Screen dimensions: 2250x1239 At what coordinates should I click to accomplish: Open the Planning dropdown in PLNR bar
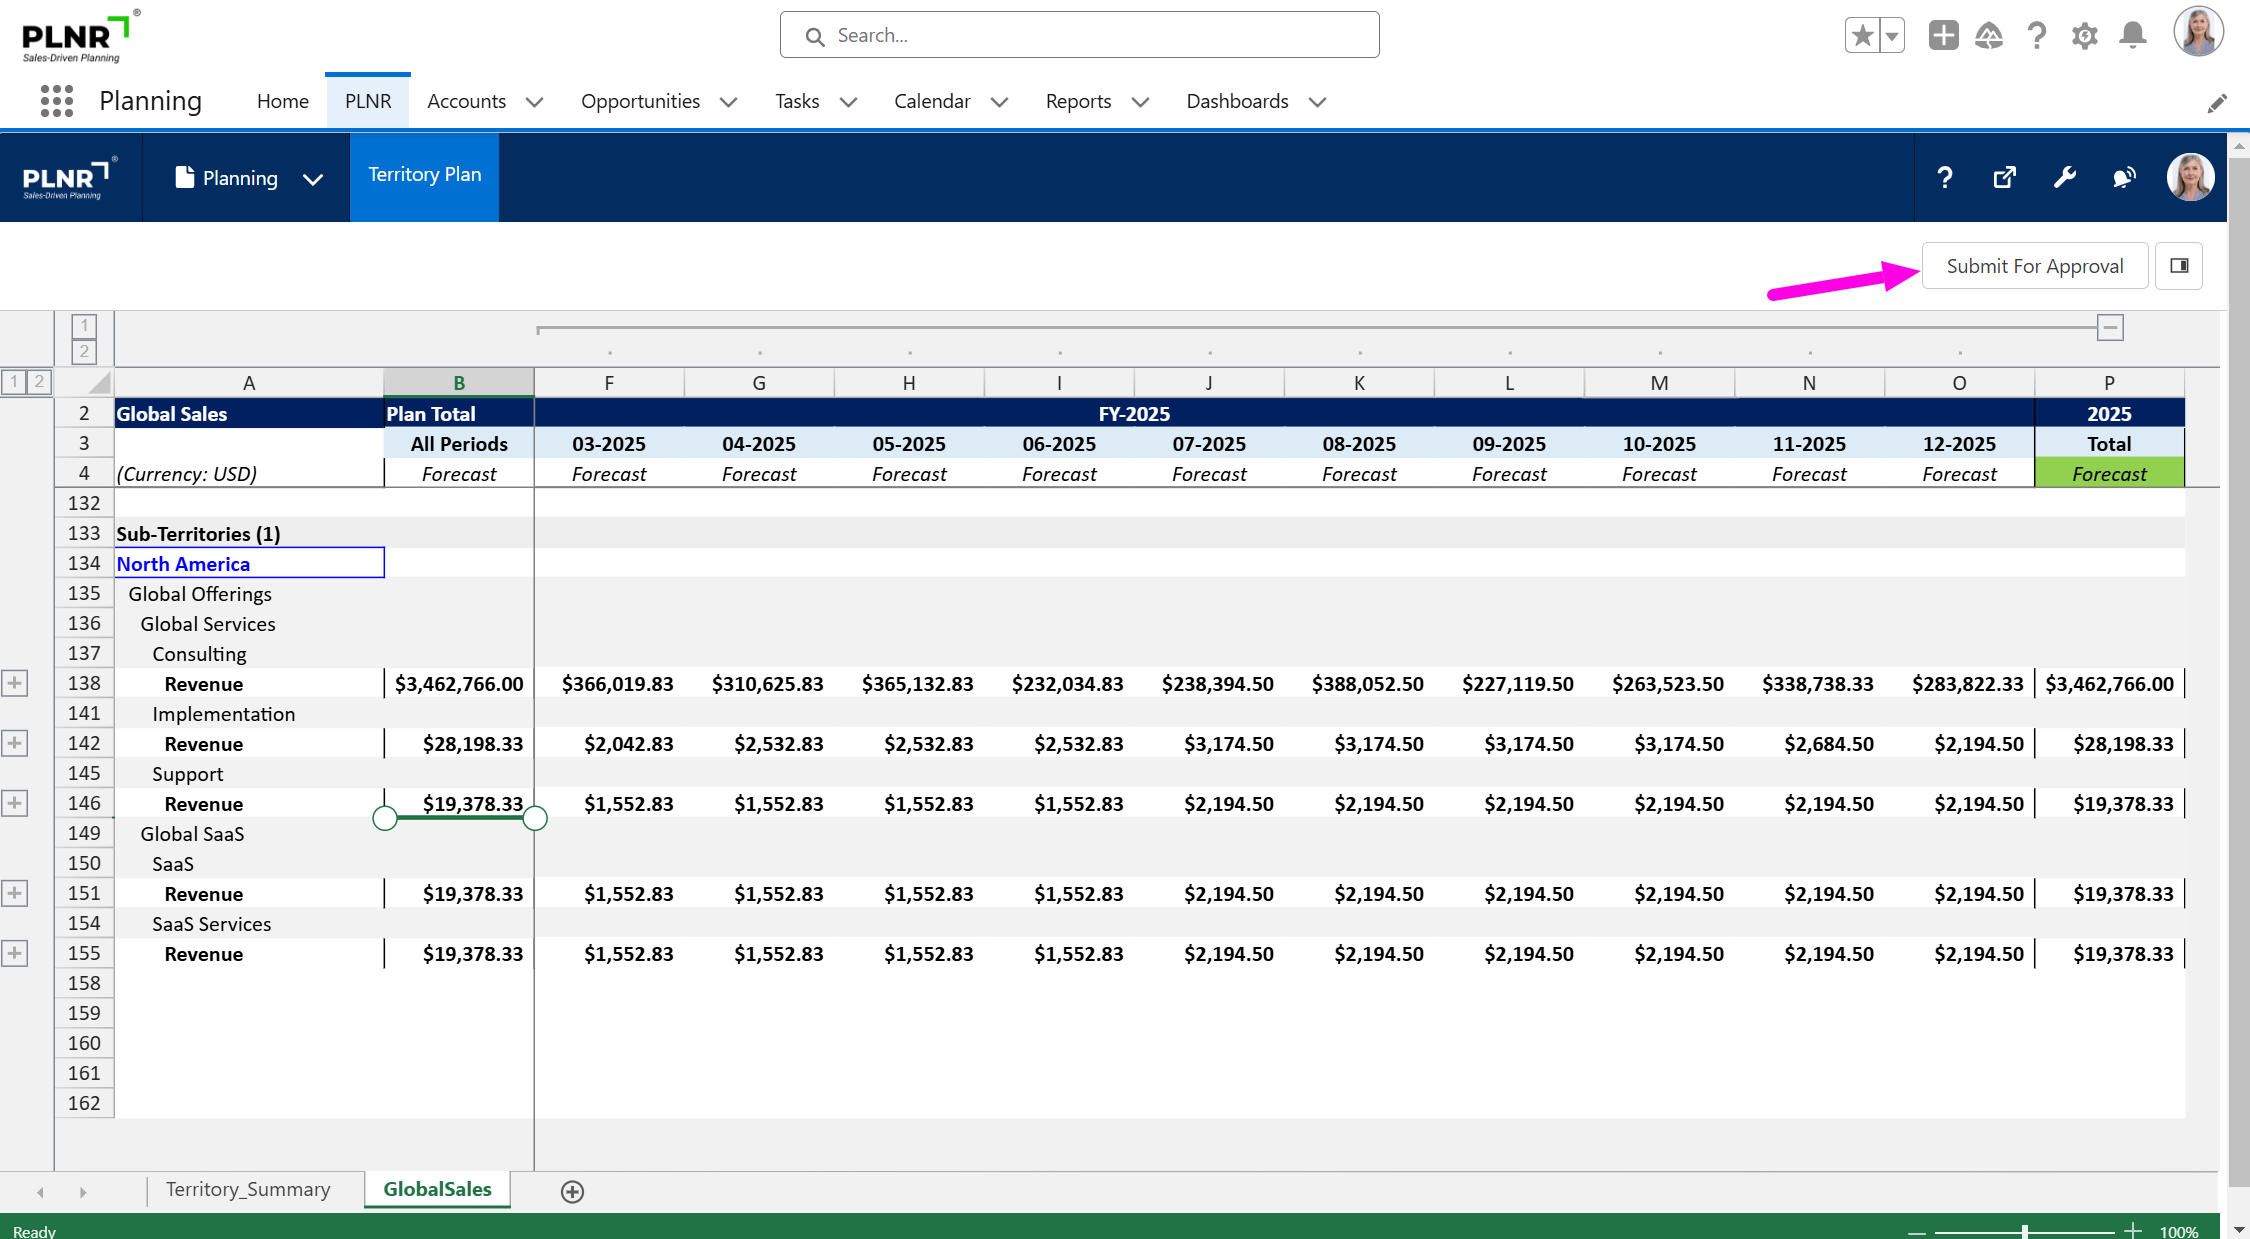pyautogui.click(x=312, y=179)
